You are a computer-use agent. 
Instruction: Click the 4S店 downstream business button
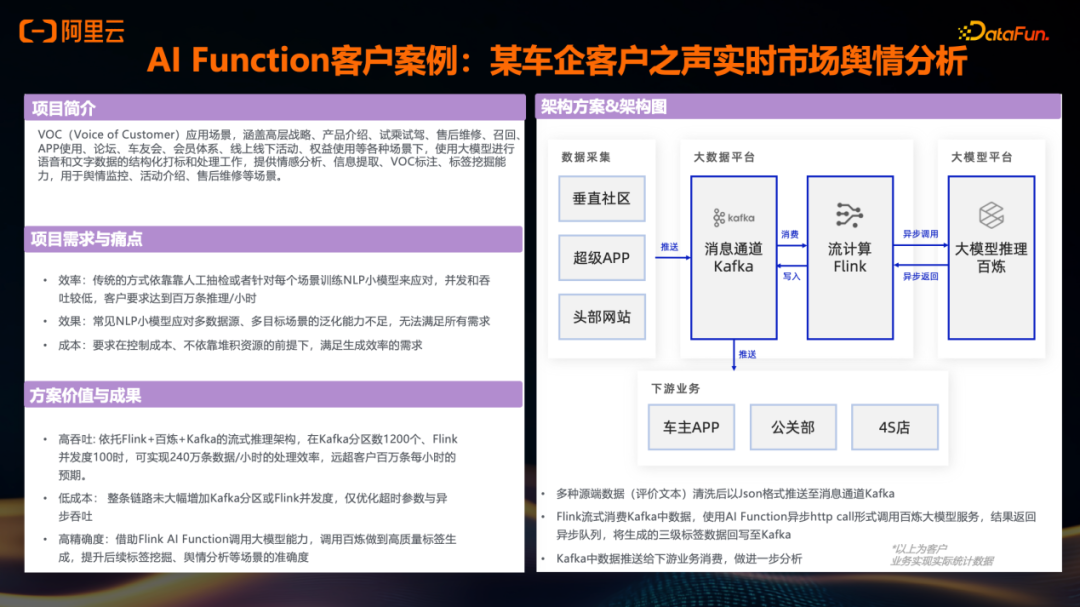894,427
